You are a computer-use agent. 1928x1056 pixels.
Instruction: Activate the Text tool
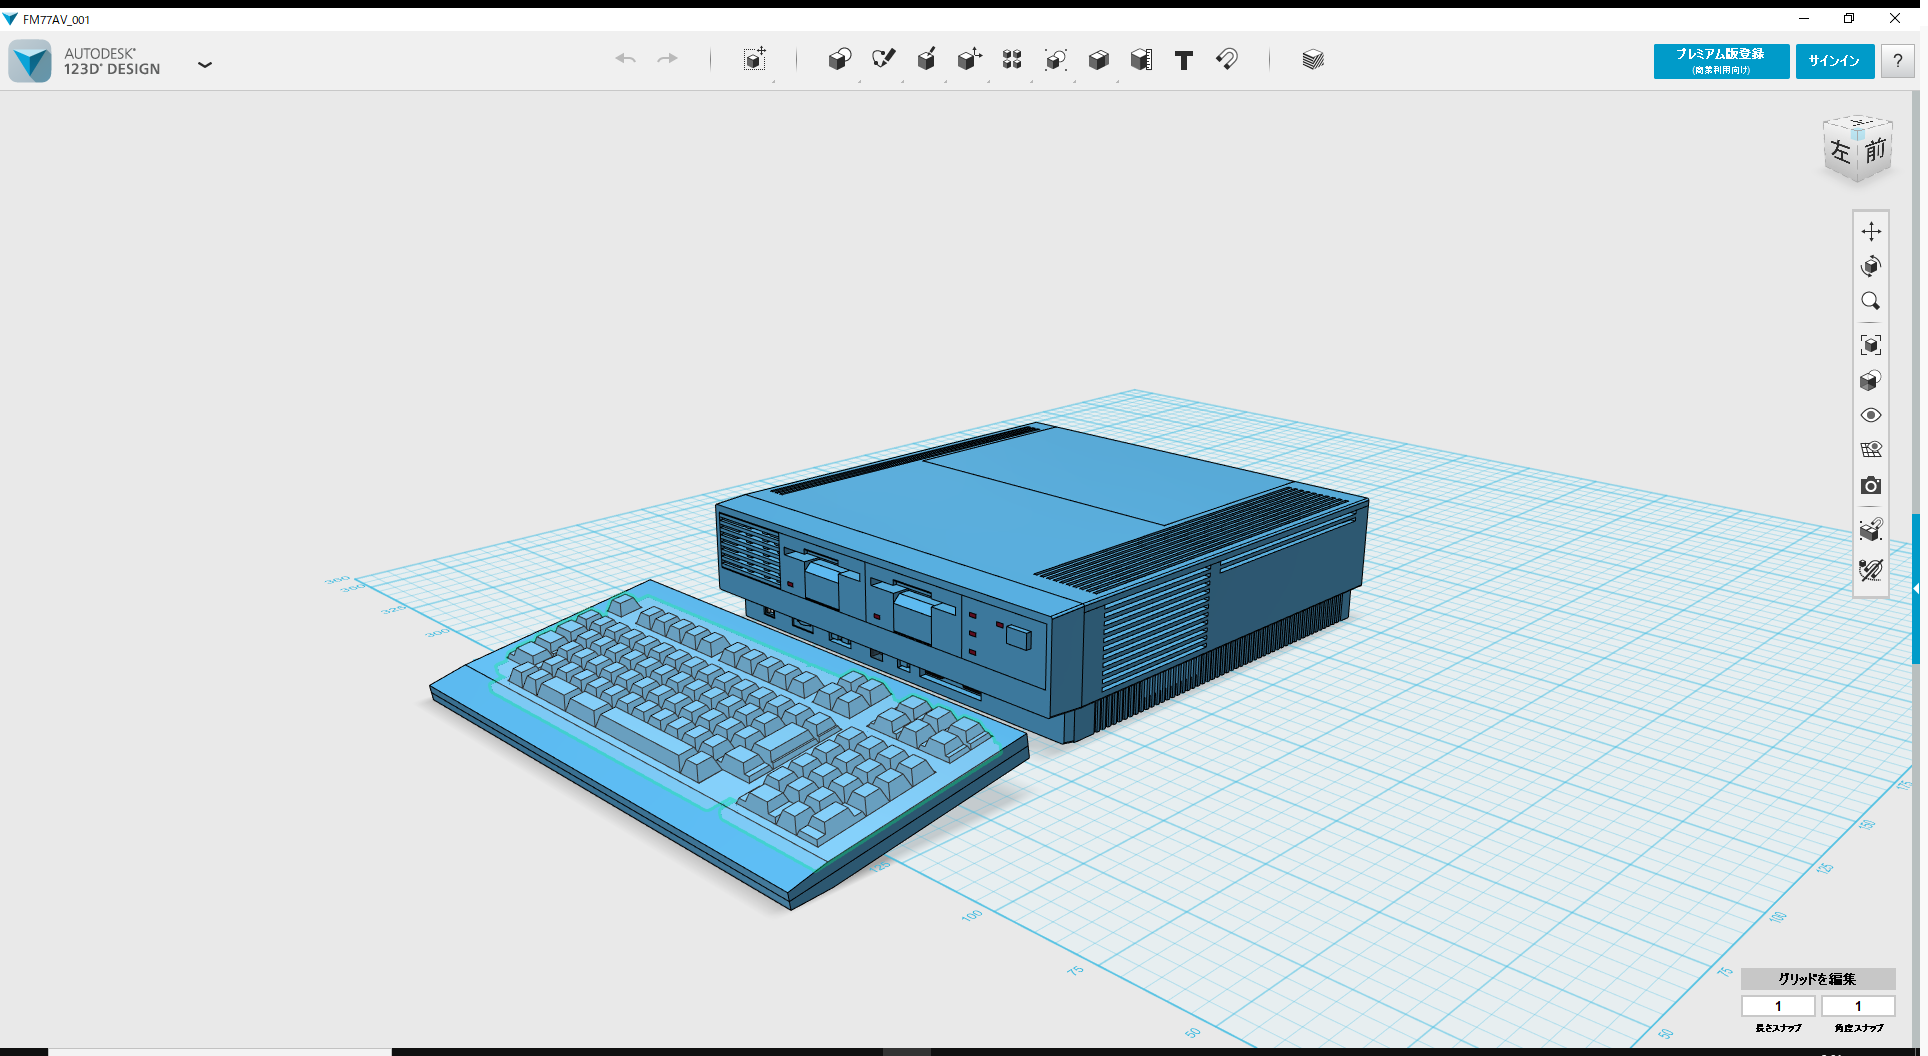(1184, 60)
